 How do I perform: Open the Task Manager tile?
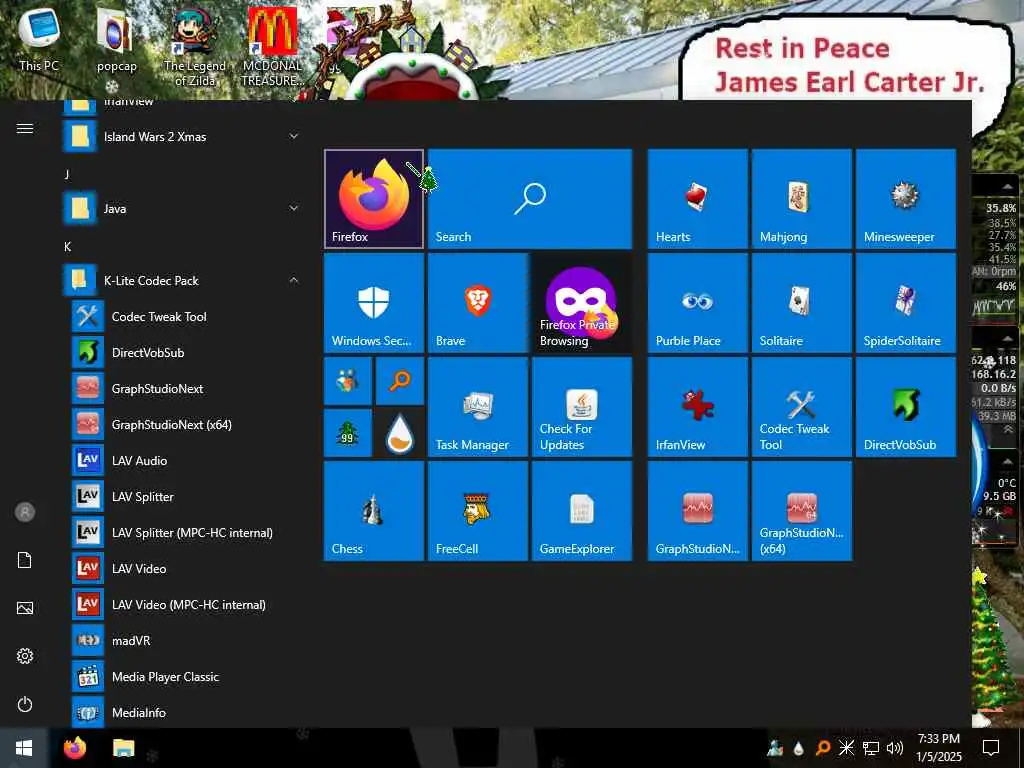coord(477,407)
